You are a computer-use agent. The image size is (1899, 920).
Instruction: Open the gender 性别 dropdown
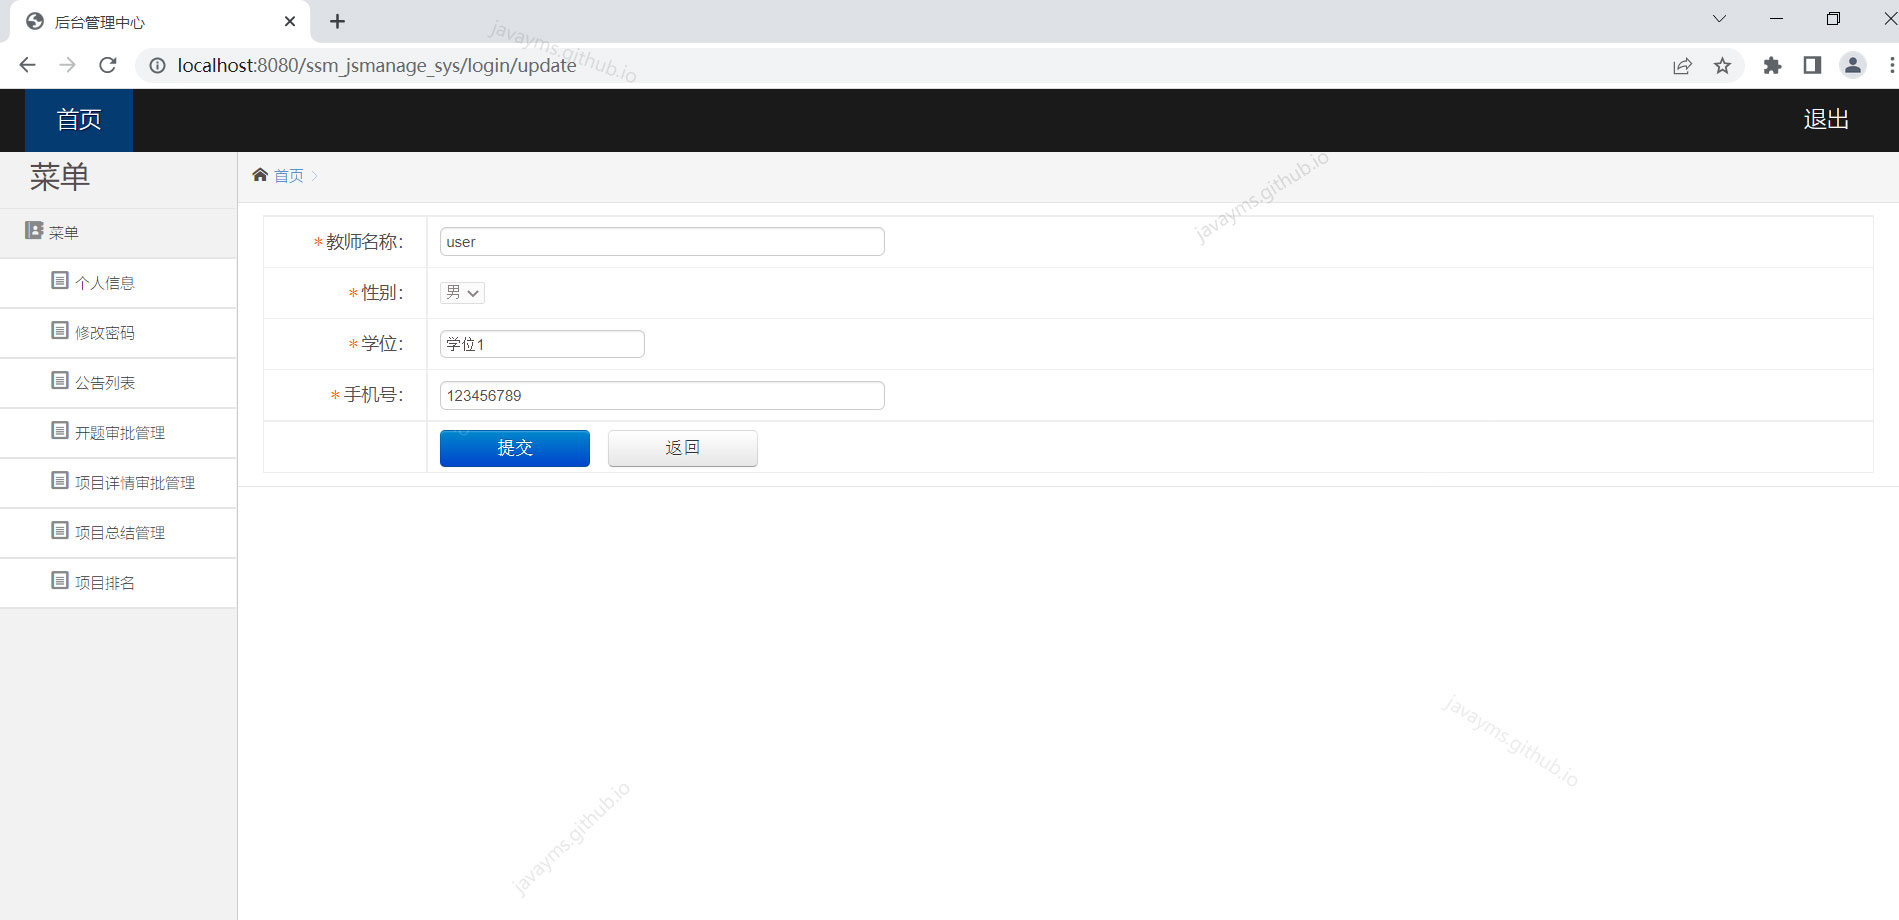[x=461, y=292]
